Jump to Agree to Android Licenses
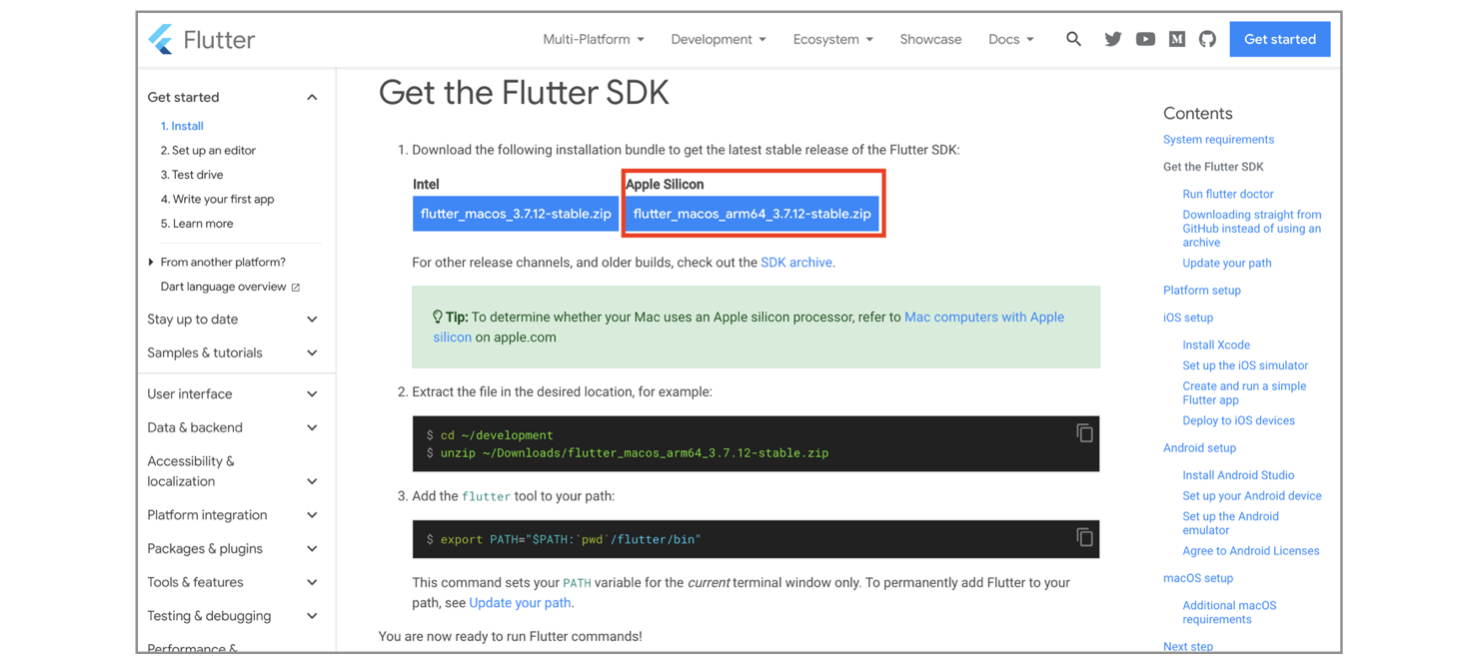This screenshot has height=660, width=1474. [x=1250, y=551]
